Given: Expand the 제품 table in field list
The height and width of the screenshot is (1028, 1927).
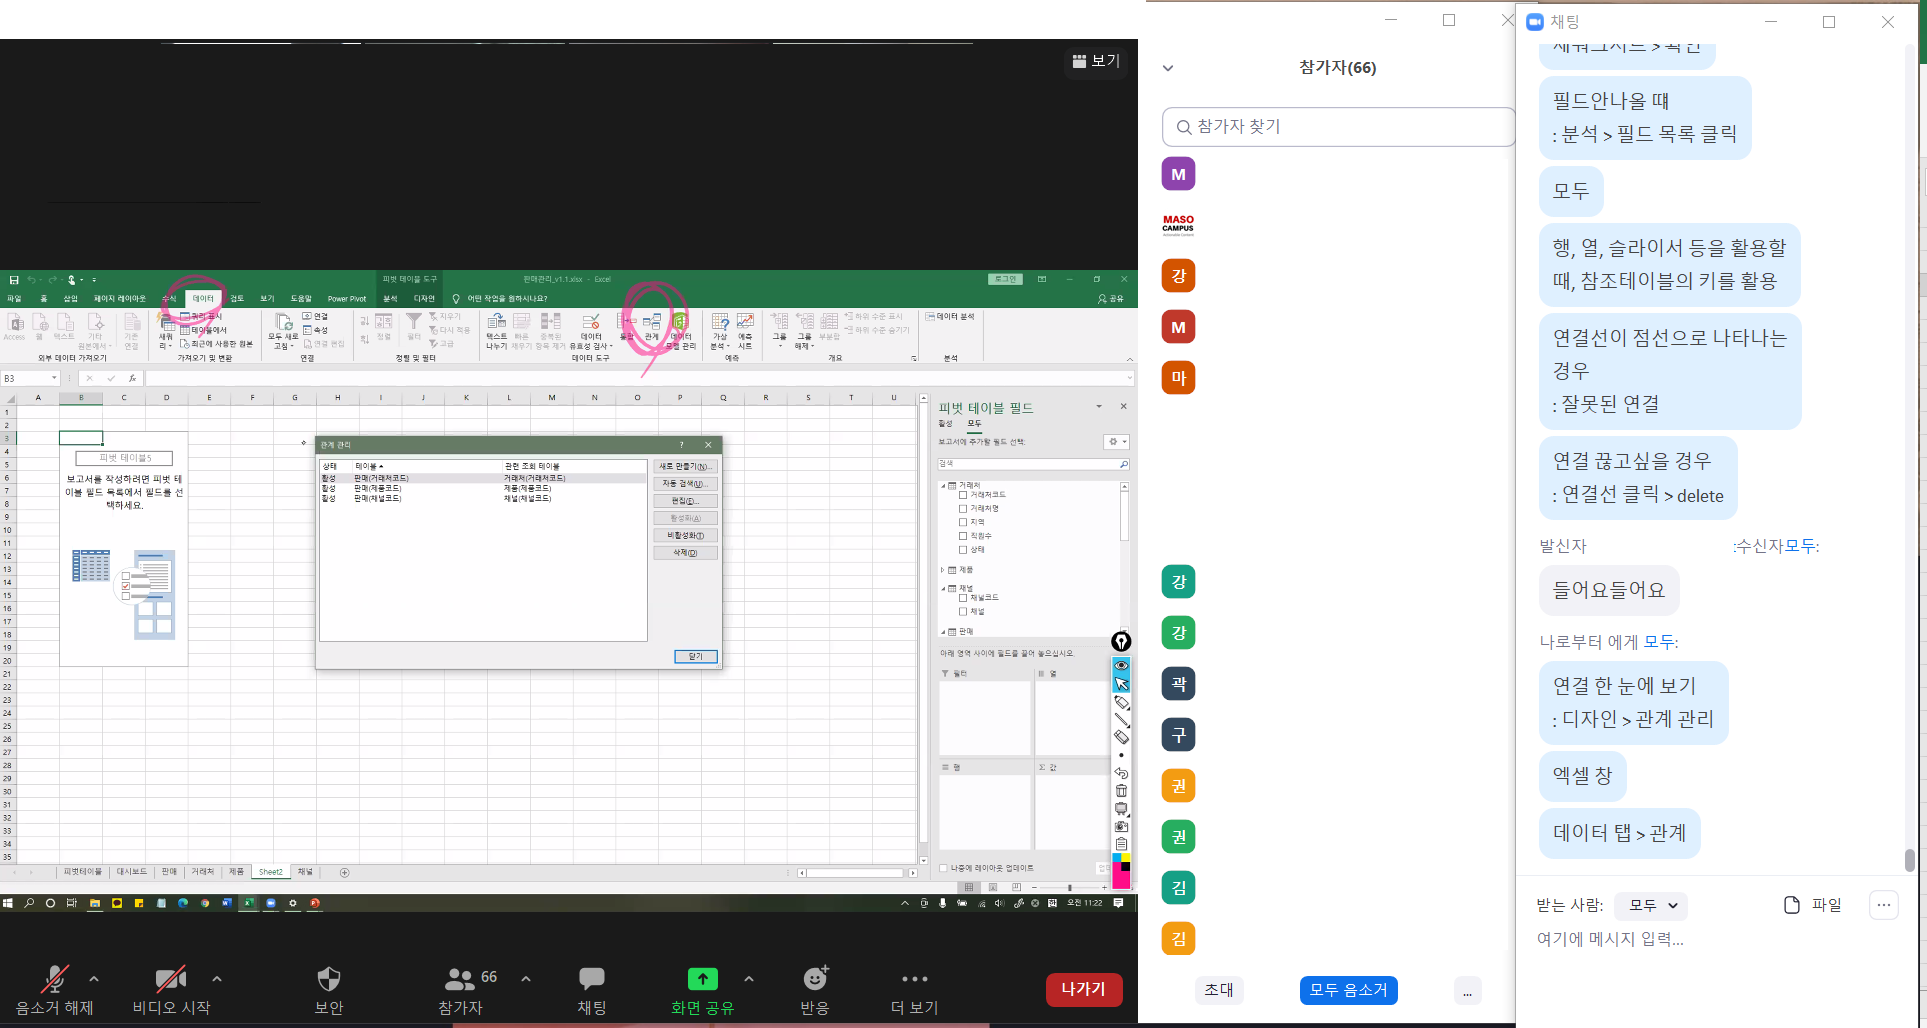Looking at the screenshot, I should pyautogui.click(x=942, y=570).
